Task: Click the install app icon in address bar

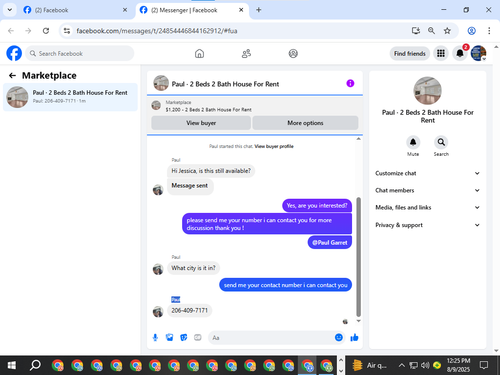Action: 416,31
